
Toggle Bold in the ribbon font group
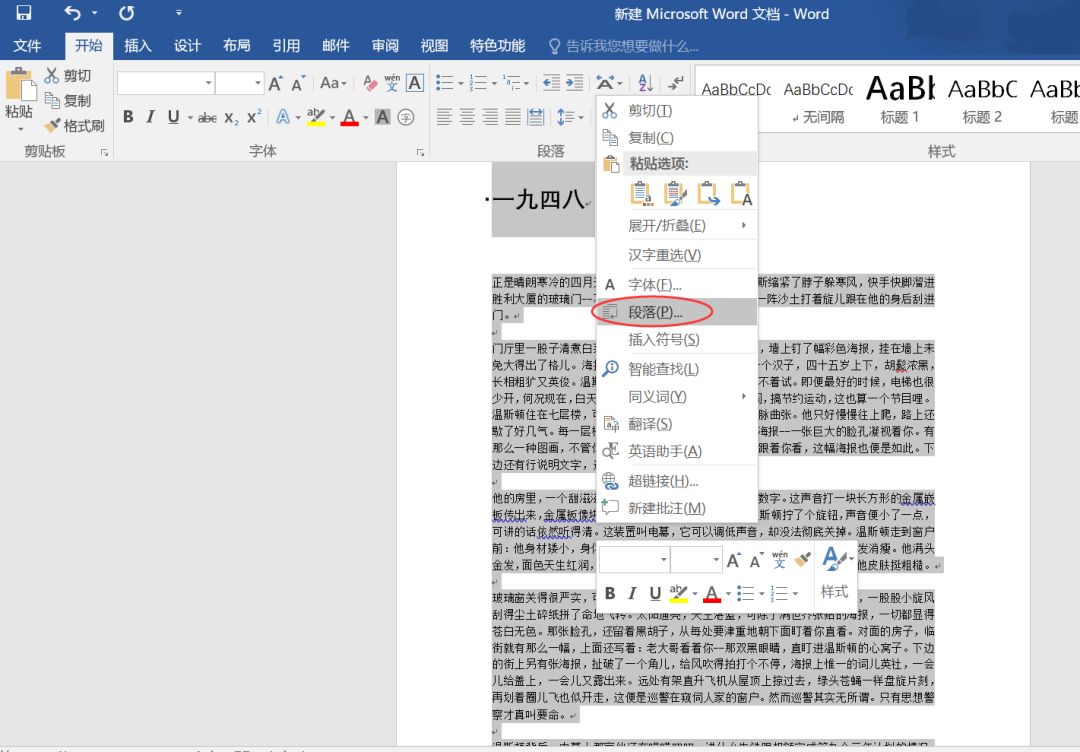pos(128,117)
